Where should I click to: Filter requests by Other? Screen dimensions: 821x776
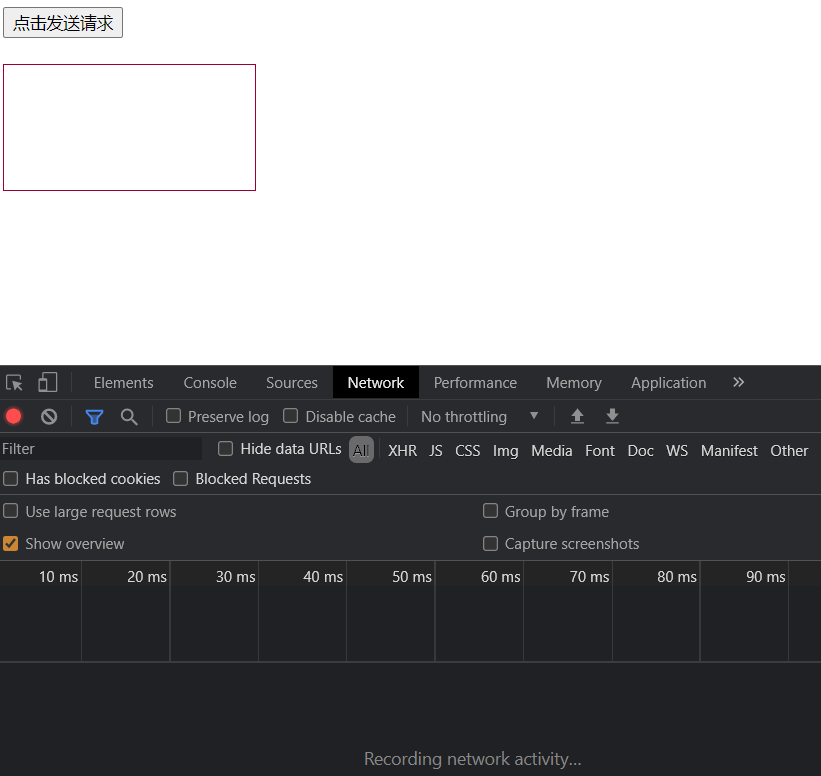click(789, 450)
